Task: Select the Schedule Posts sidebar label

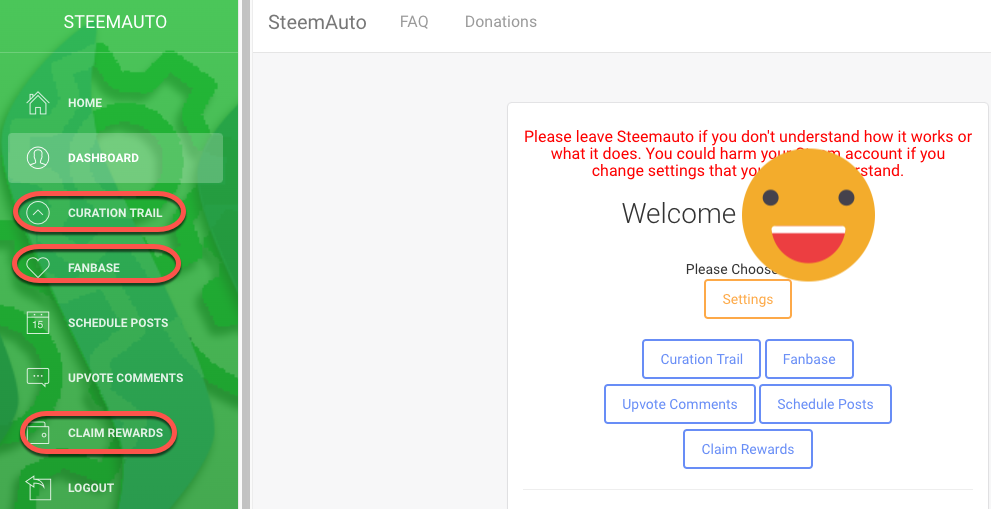Action: tap(118, 323)
